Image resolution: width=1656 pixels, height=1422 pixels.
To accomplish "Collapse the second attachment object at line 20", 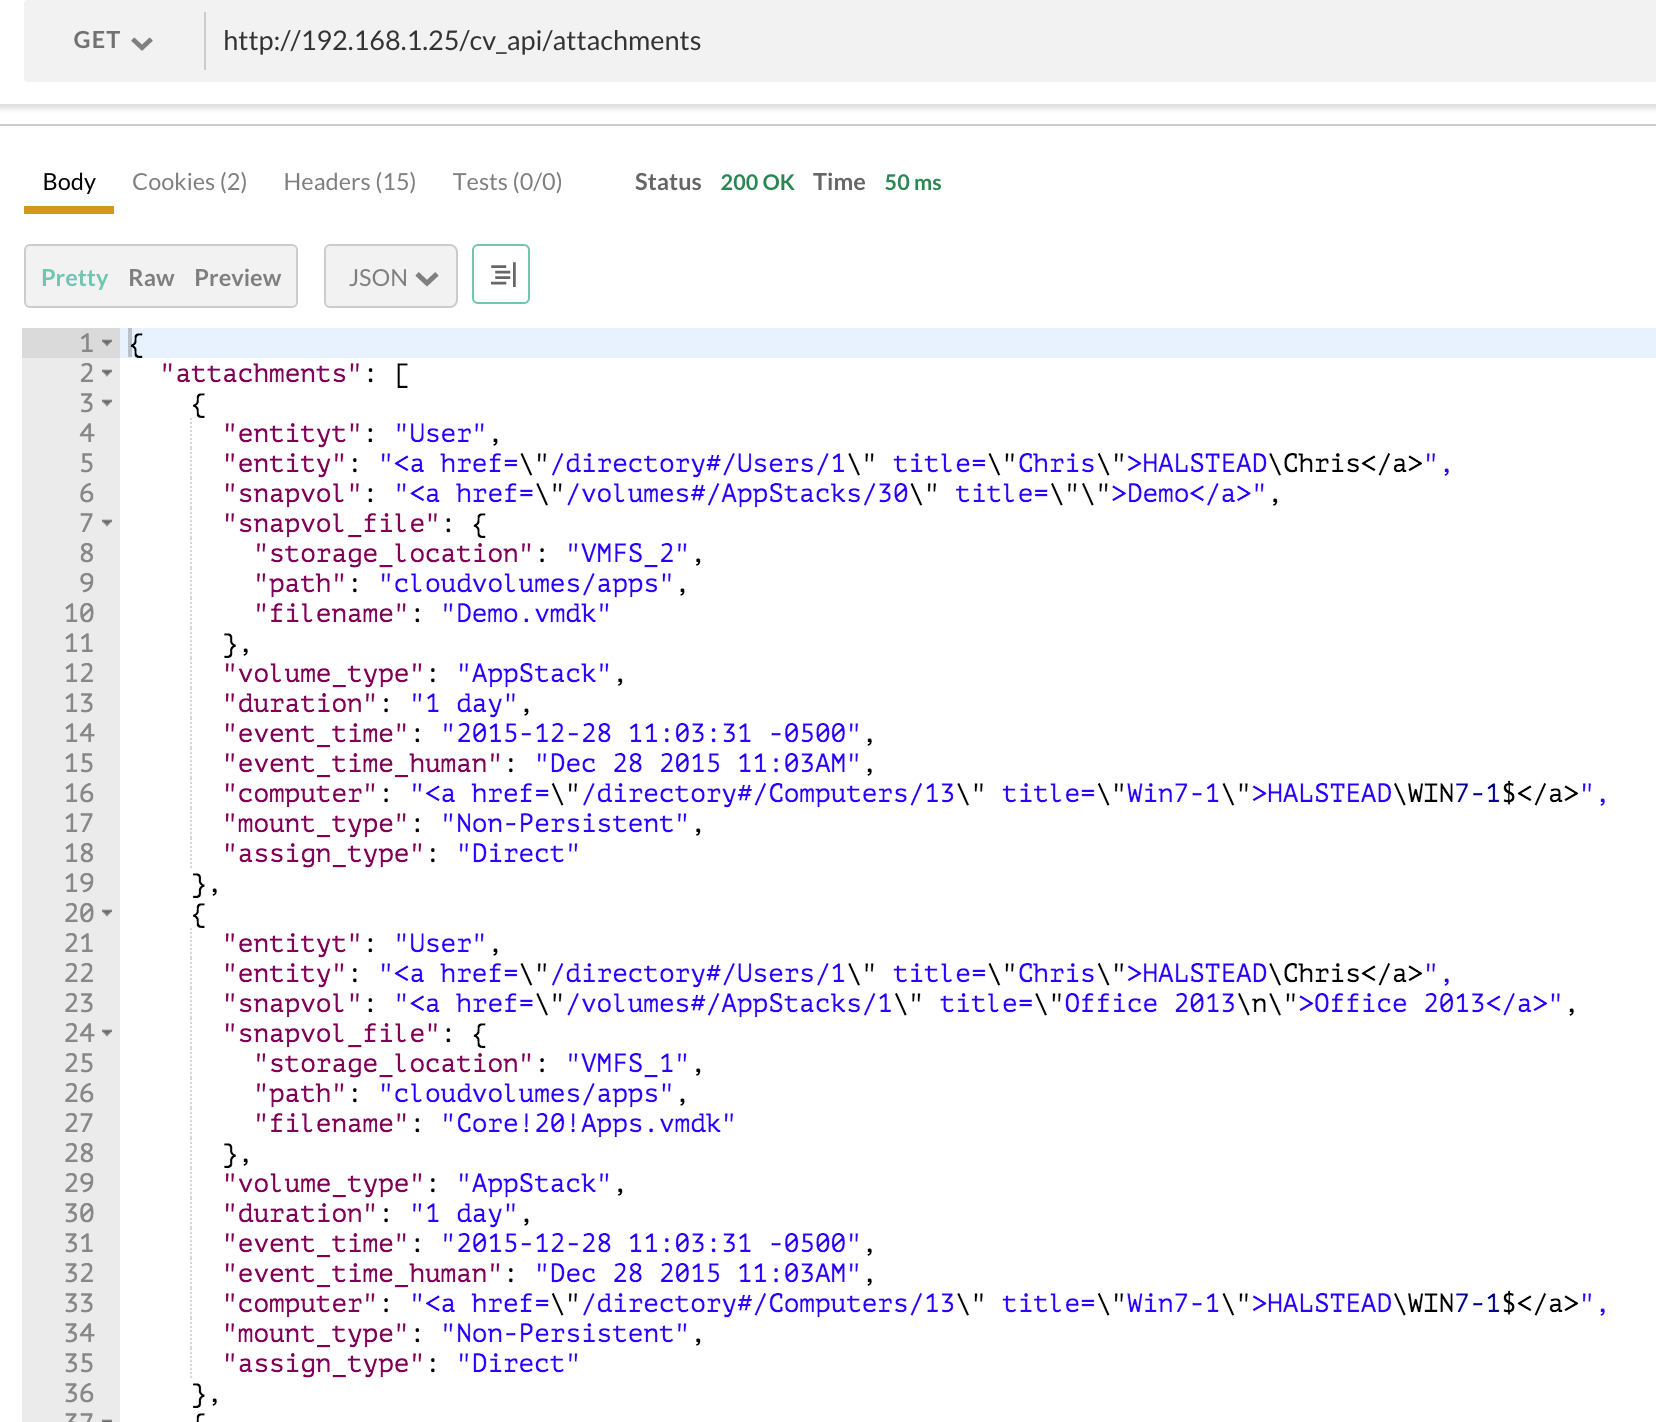I will (107, 913).
